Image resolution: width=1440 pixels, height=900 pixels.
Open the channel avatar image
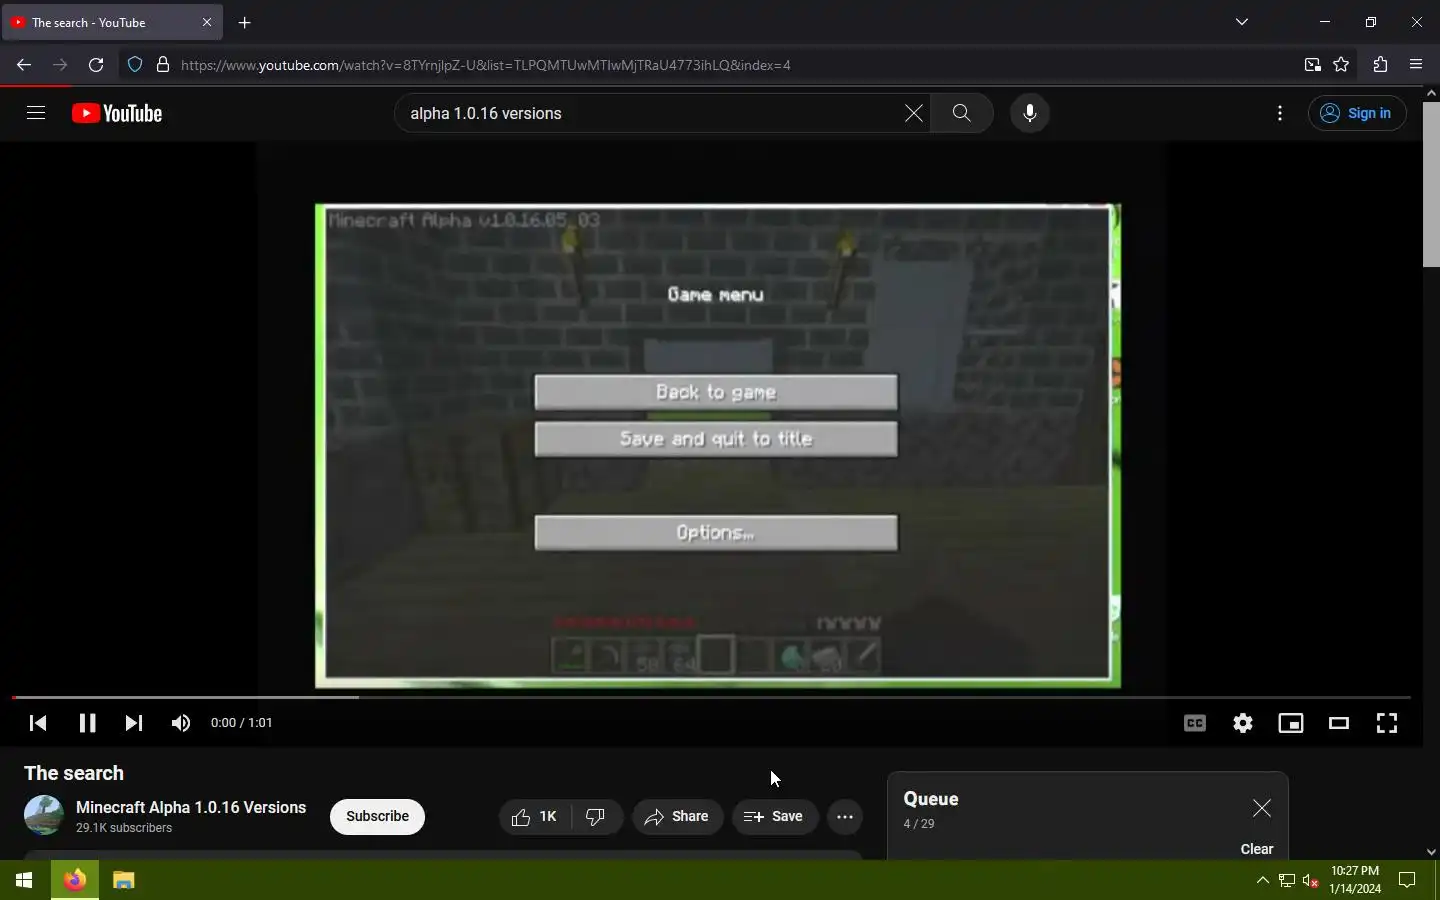[44, 816]
